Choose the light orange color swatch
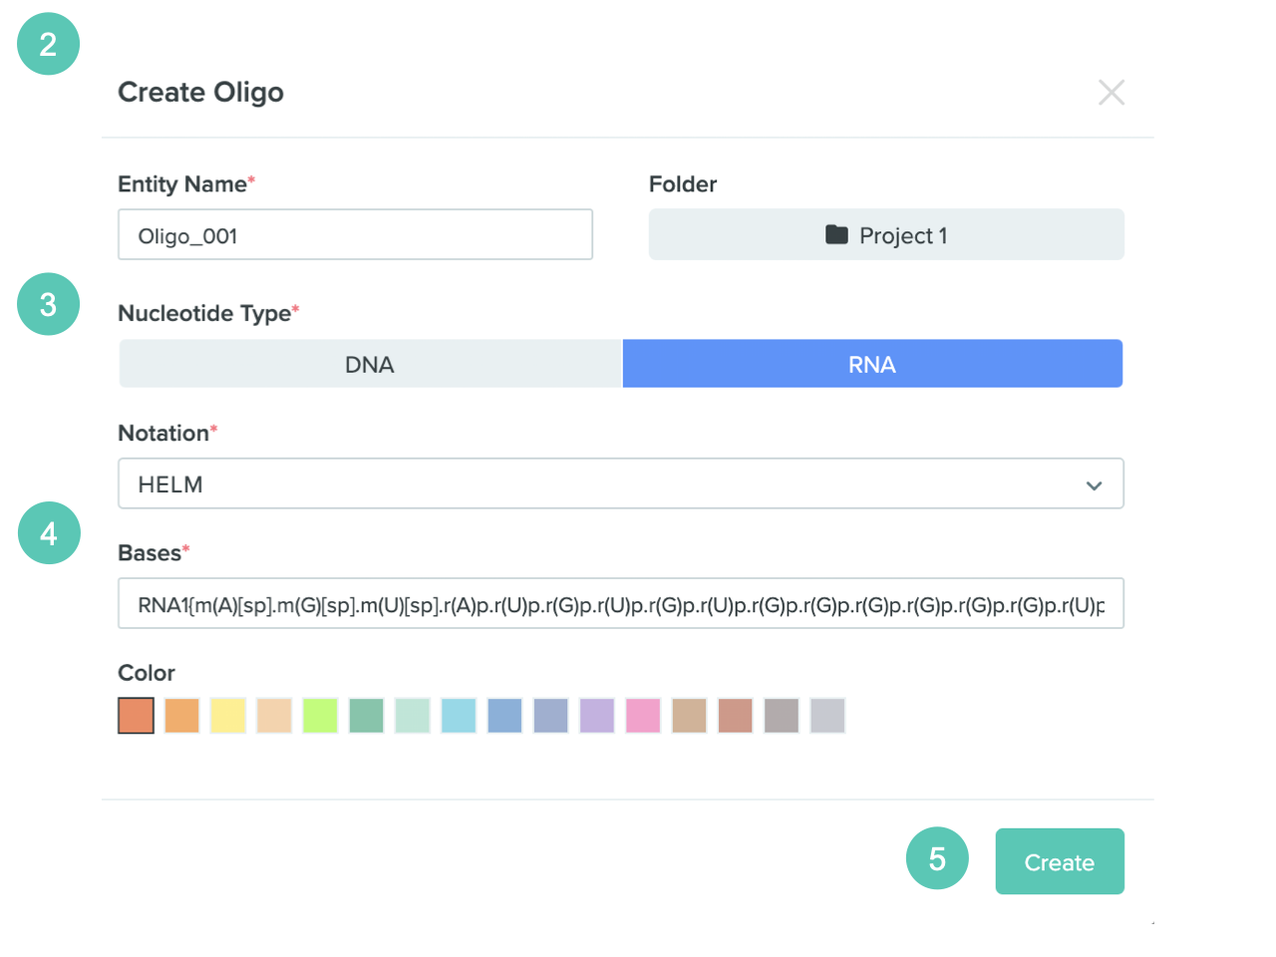1276x957 pixels. pyautogui.click(x=182, y=716)
